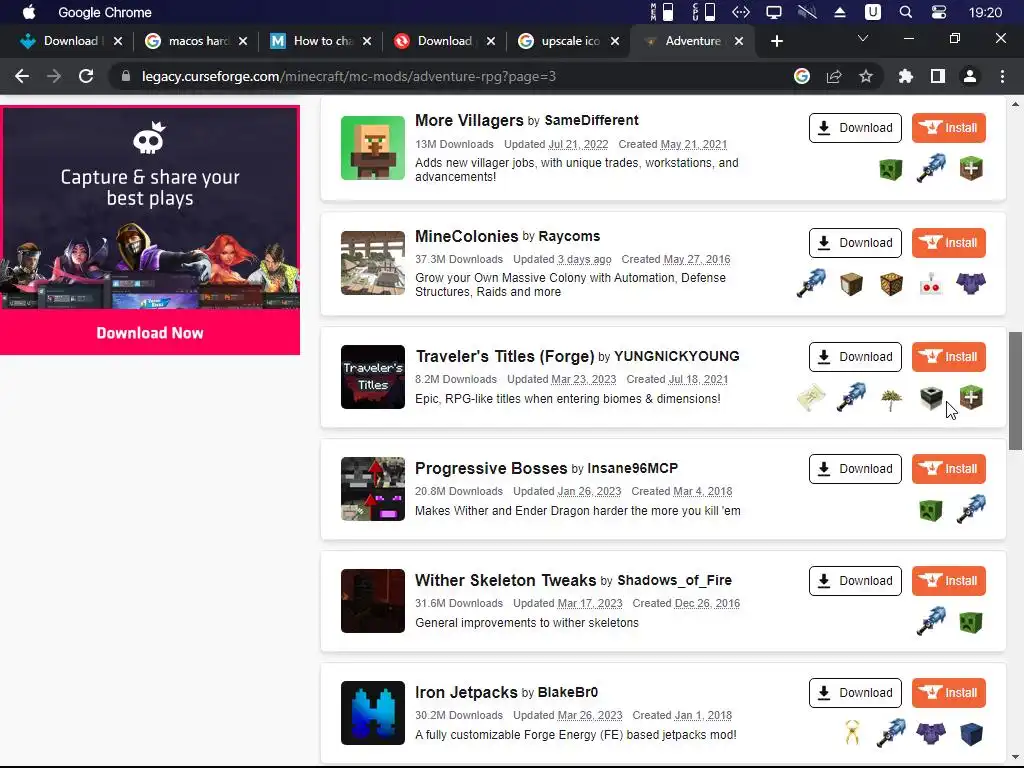
Task: Install the MineColonies mod
Action: pyautogui.click(x=948, y=243)
